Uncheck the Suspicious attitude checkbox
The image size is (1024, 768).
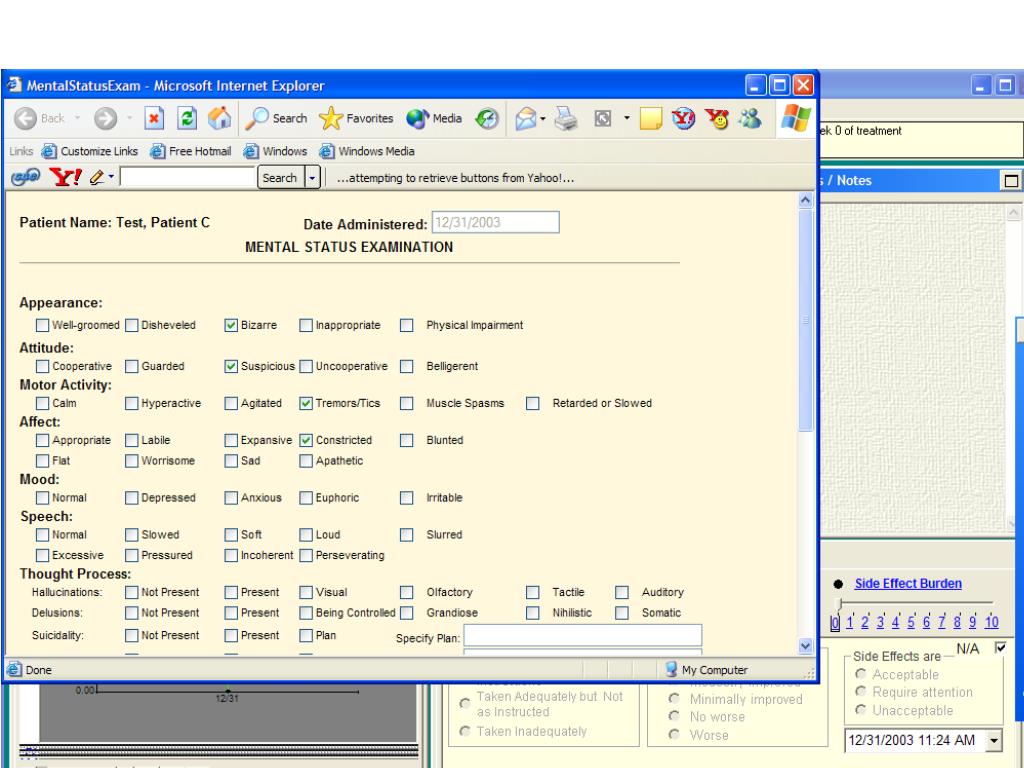click(x=231, y=366)
